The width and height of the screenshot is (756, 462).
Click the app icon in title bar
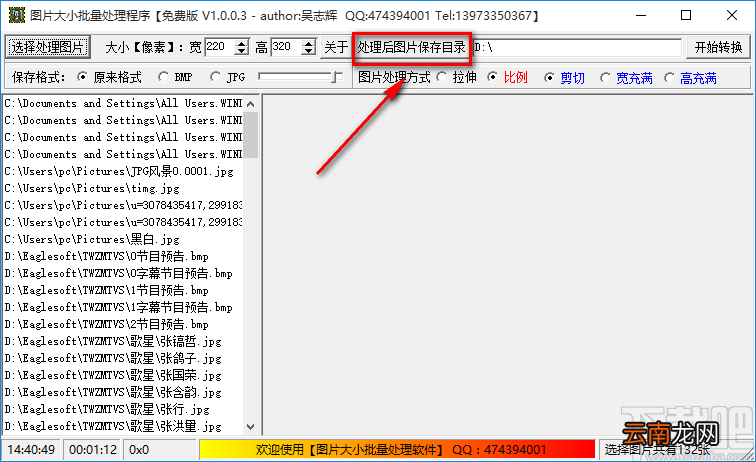16,15
